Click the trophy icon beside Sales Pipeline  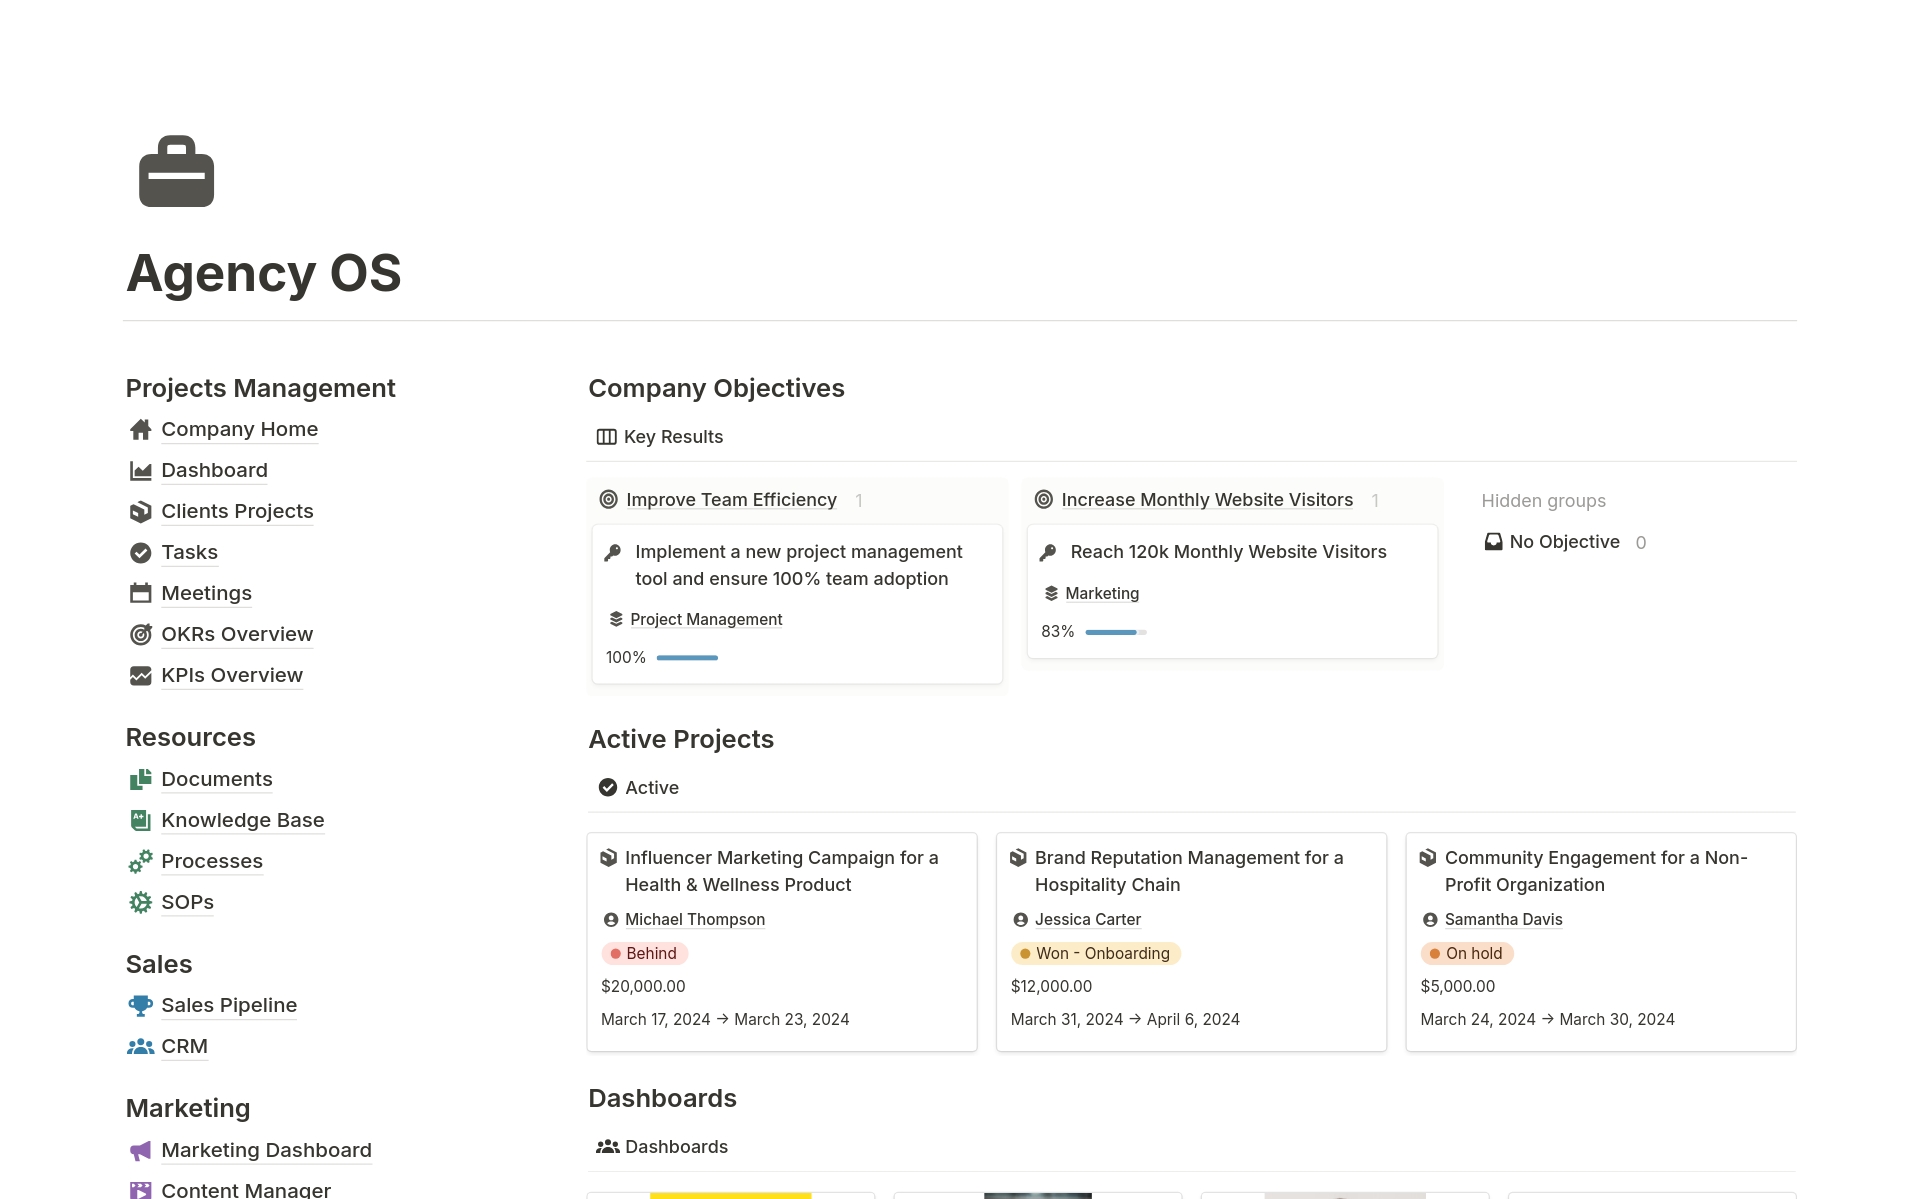(x=141, y=1005)
